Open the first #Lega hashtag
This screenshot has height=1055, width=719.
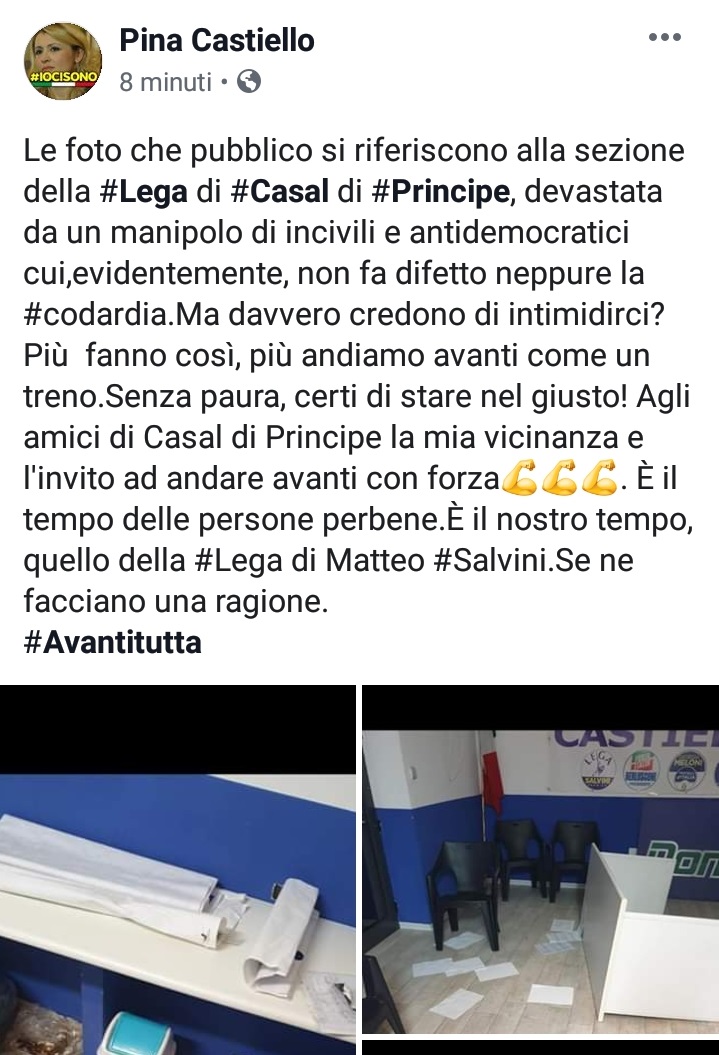(x=144, y=192)
